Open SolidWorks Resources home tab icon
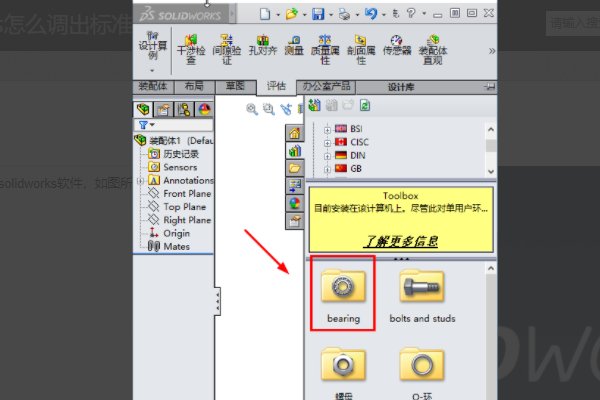 click(295, 134)
